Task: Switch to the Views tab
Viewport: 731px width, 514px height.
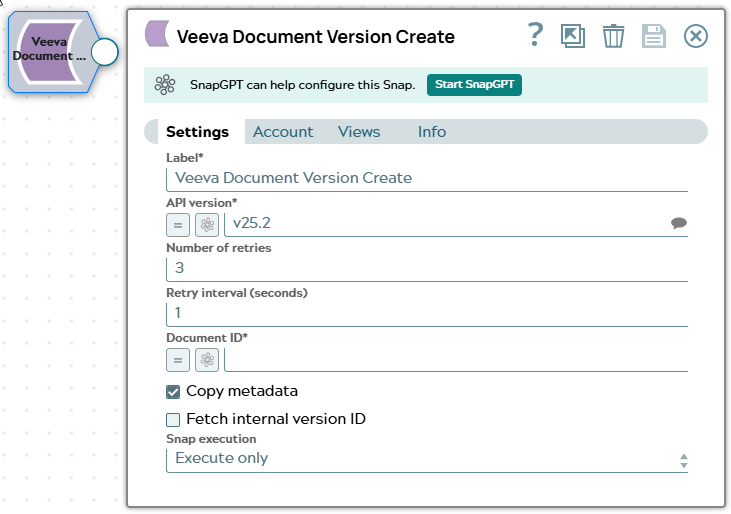Action: pyautogui.click(x=359, y=132)
